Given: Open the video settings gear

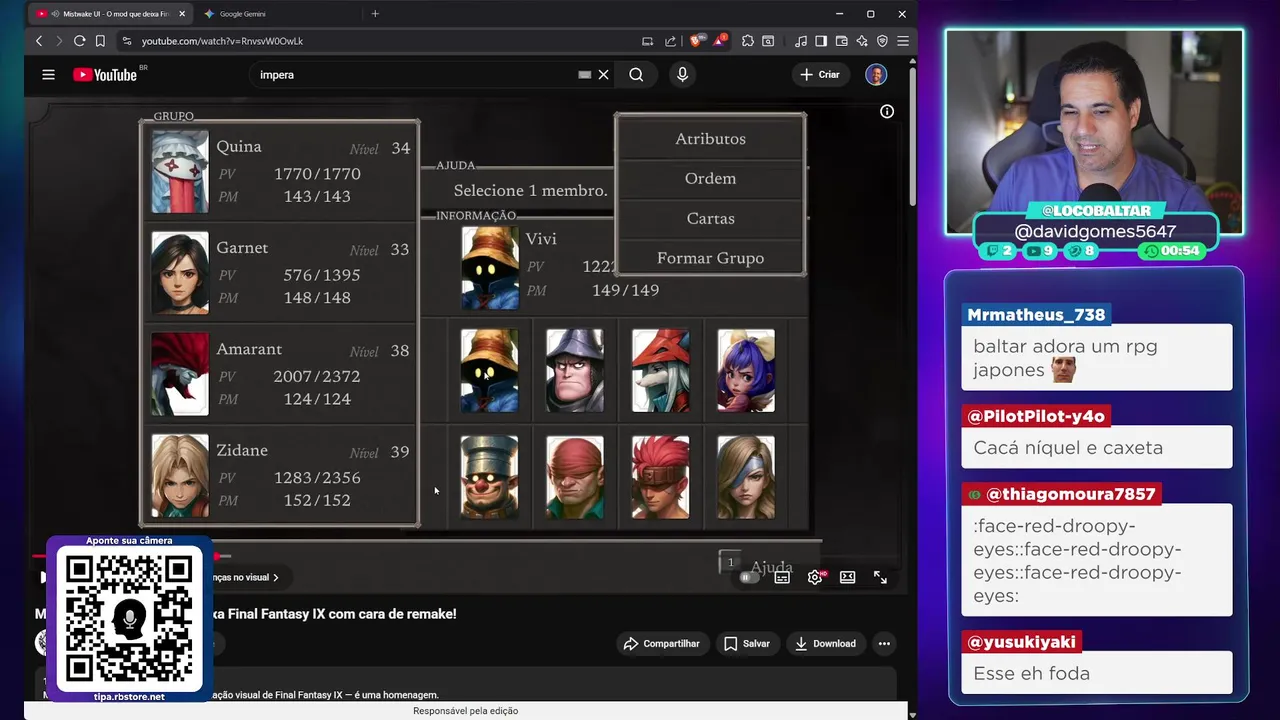Looking at the screenshot, I should click(815, 577).
